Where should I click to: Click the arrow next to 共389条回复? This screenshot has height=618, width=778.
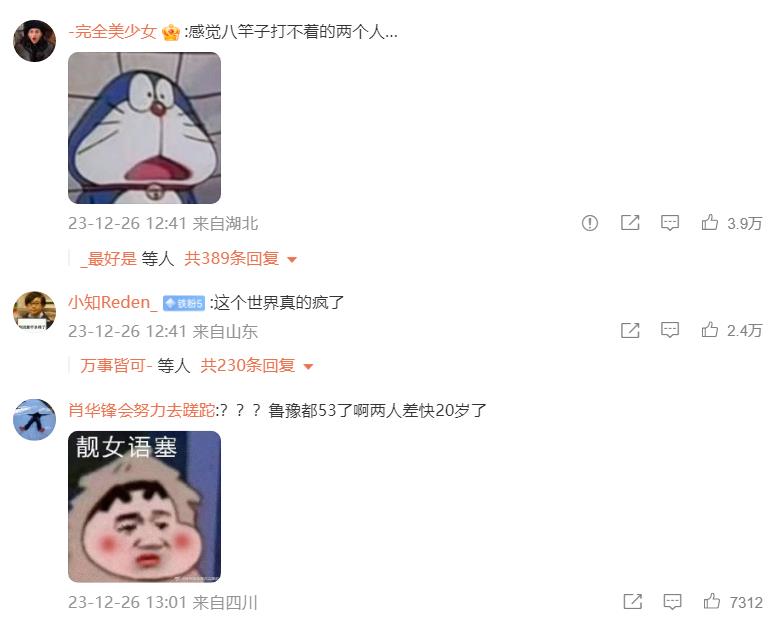click(x=292, y=259)
